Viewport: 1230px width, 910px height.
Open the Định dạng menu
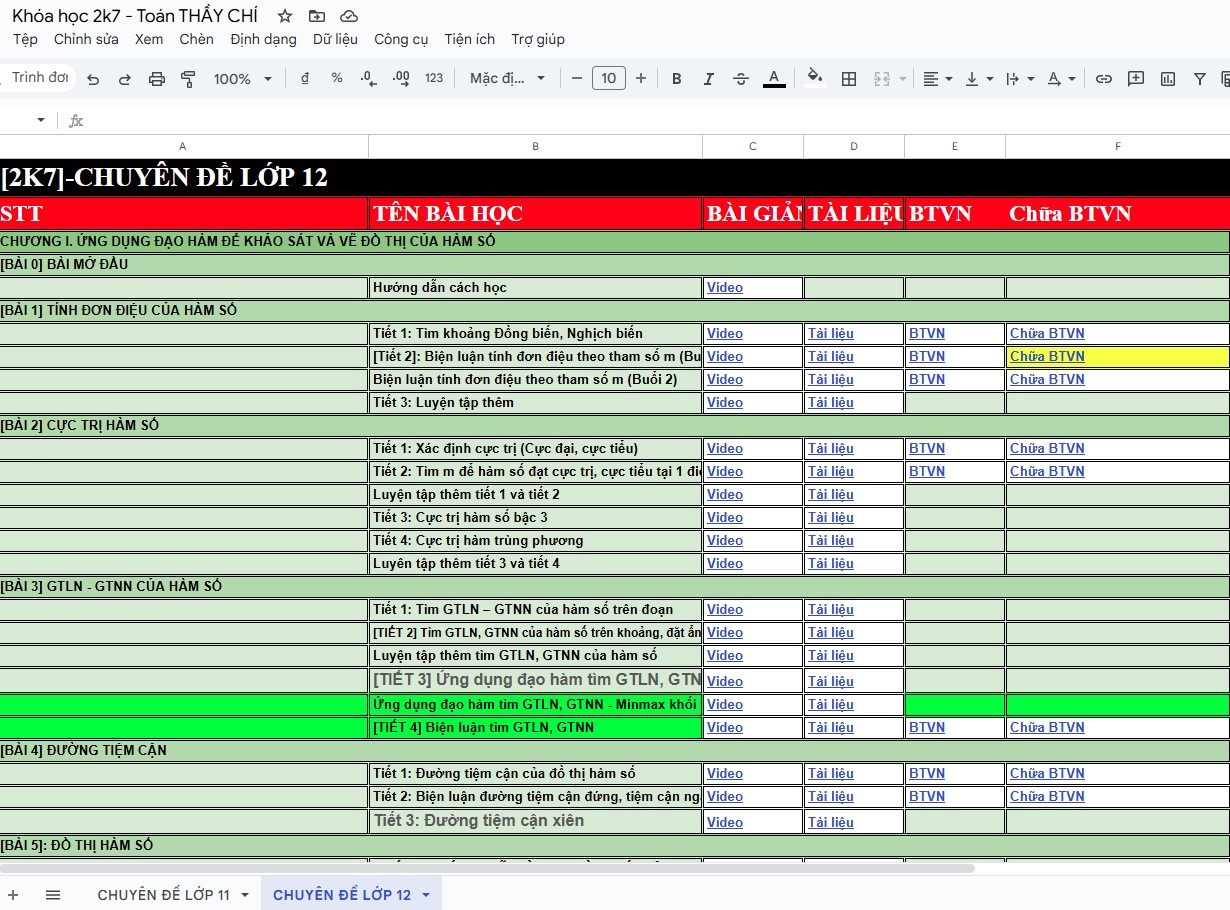(x=263, y=39)
